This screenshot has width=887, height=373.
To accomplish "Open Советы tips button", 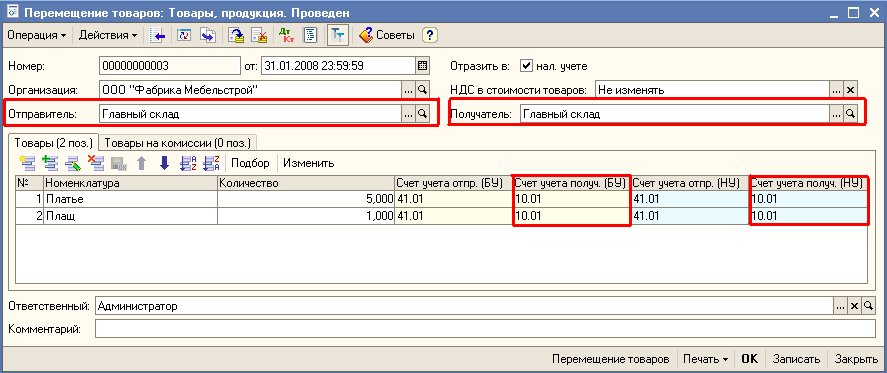I will click(x=387, y=35).
